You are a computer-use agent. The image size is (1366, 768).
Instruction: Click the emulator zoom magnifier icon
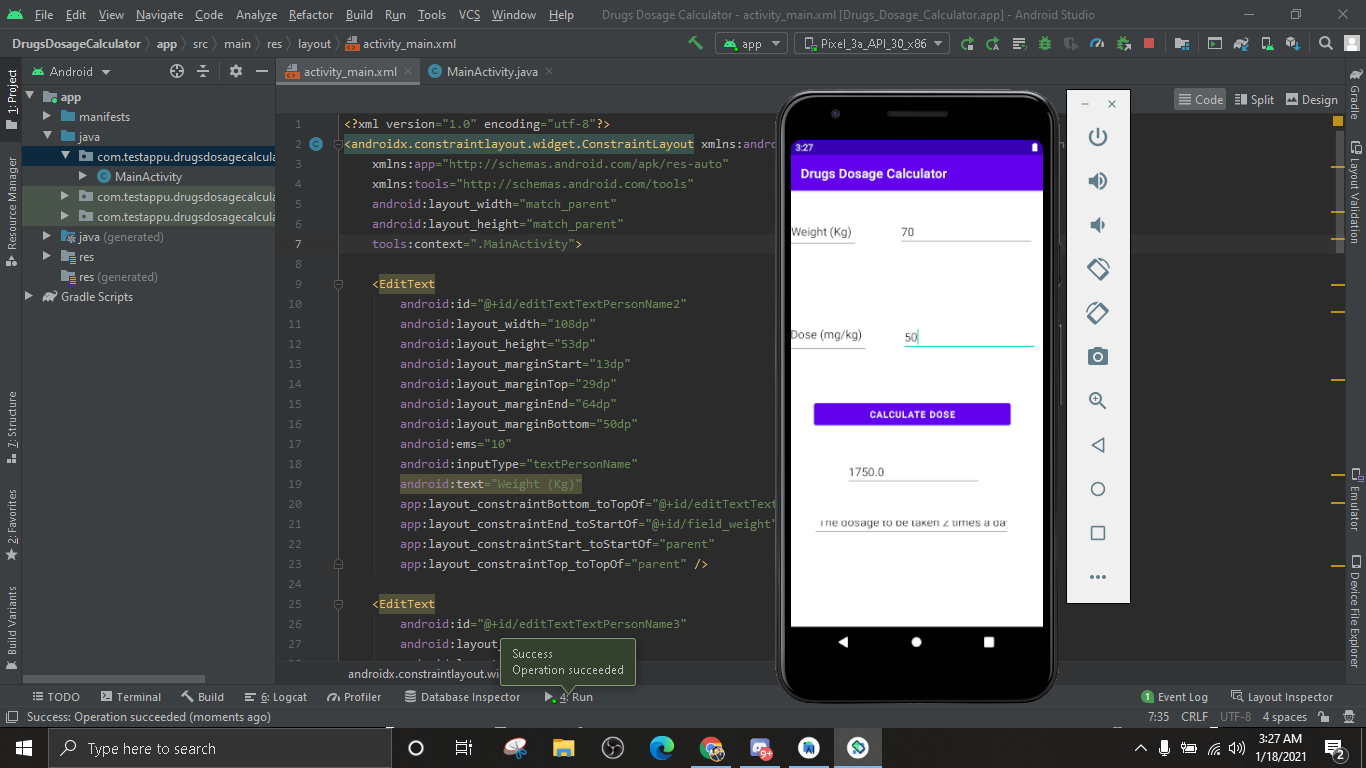[1098, 401]
